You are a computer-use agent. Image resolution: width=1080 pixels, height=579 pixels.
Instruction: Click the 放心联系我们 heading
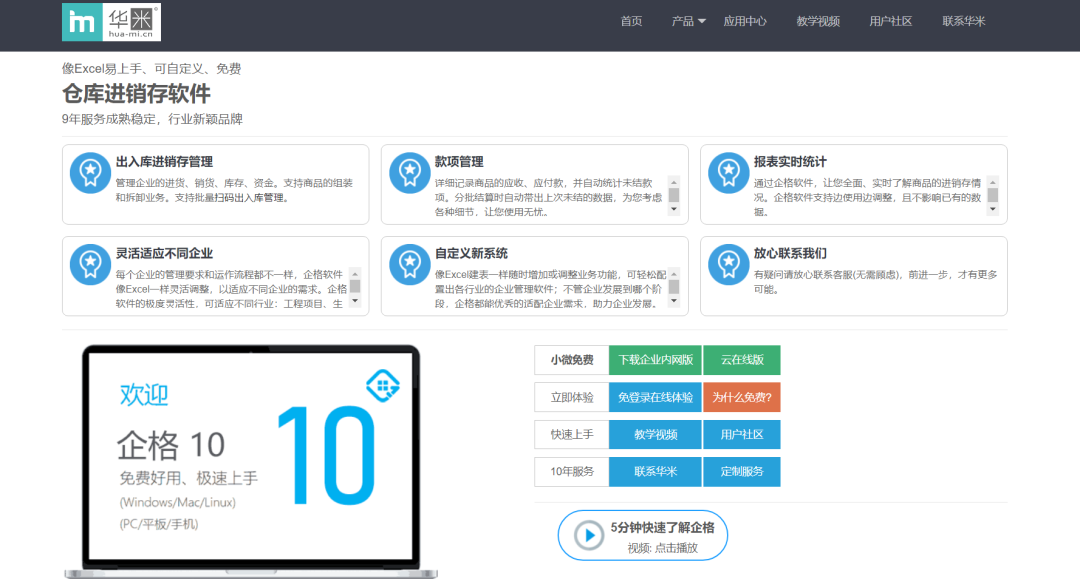(x=790, y=253)
